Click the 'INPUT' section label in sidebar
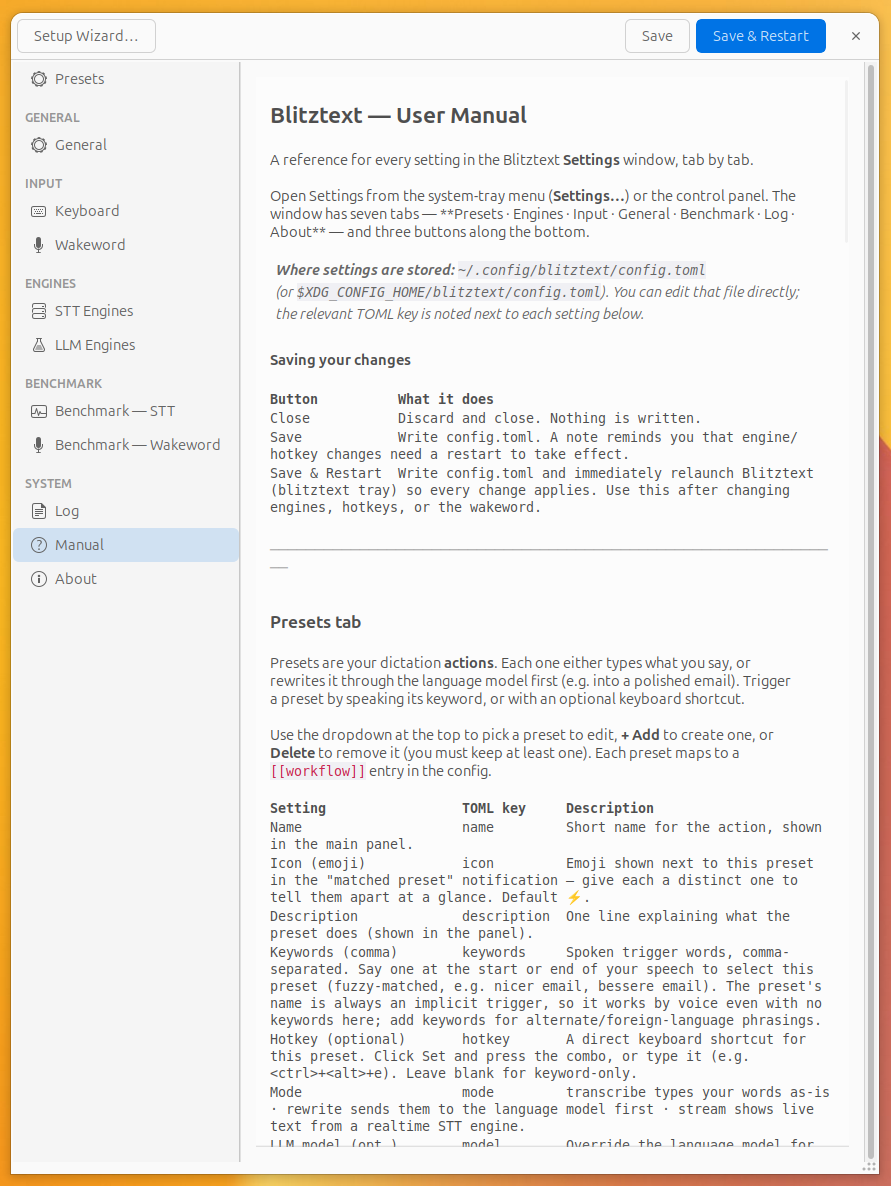 (x=44, y=184)
